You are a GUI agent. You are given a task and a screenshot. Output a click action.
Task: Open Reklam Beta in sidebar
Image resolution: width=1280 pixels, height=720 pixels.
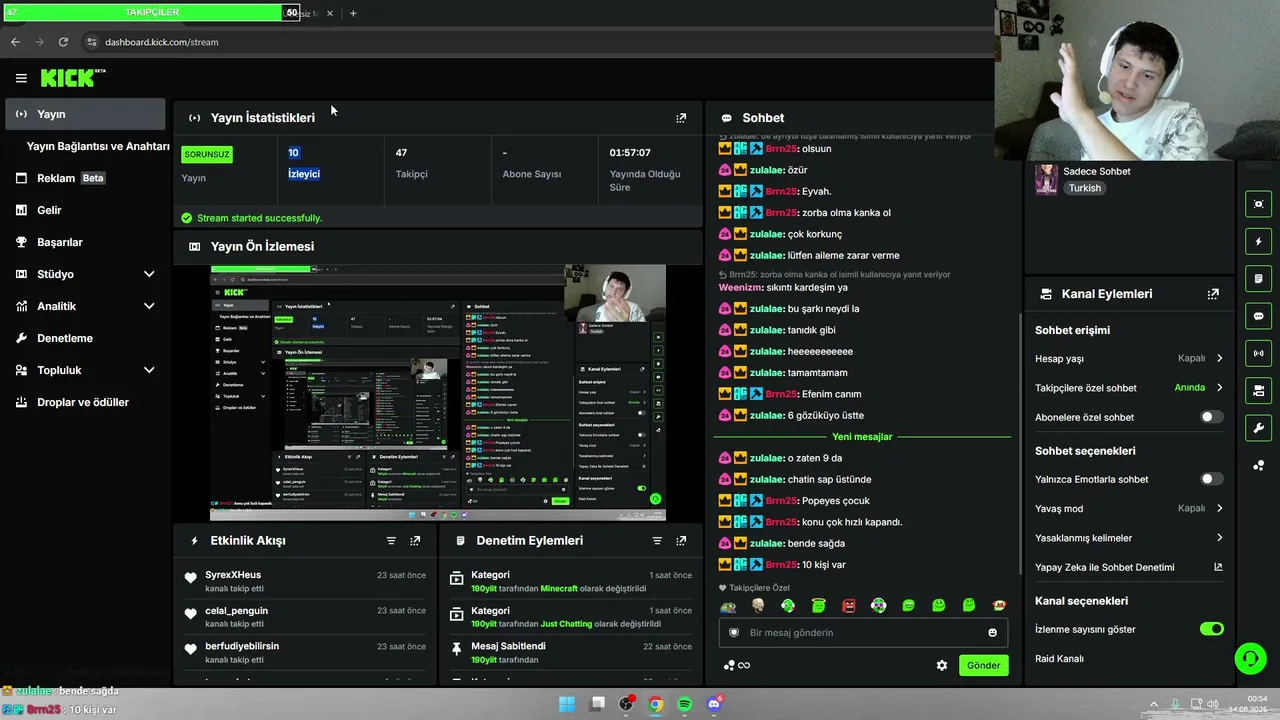(85, 178)
